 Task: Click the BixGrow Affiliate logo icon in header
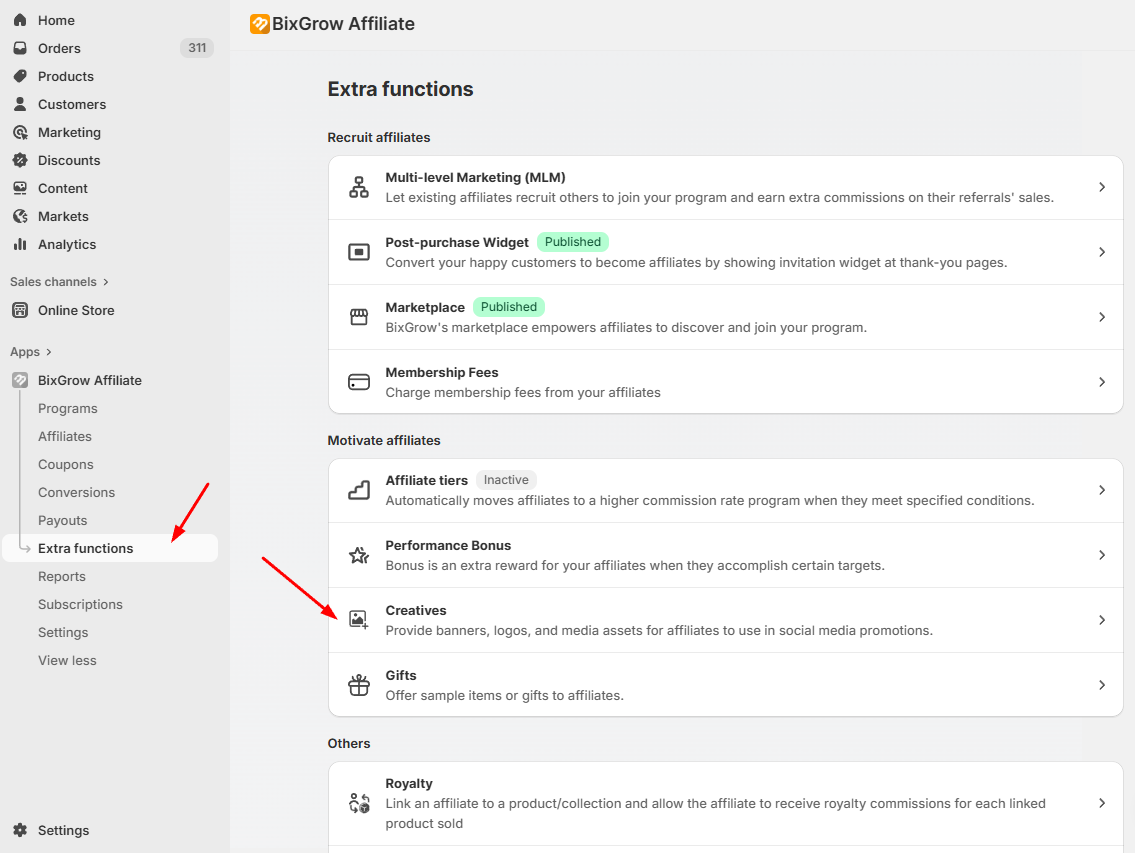coord(260,24)
